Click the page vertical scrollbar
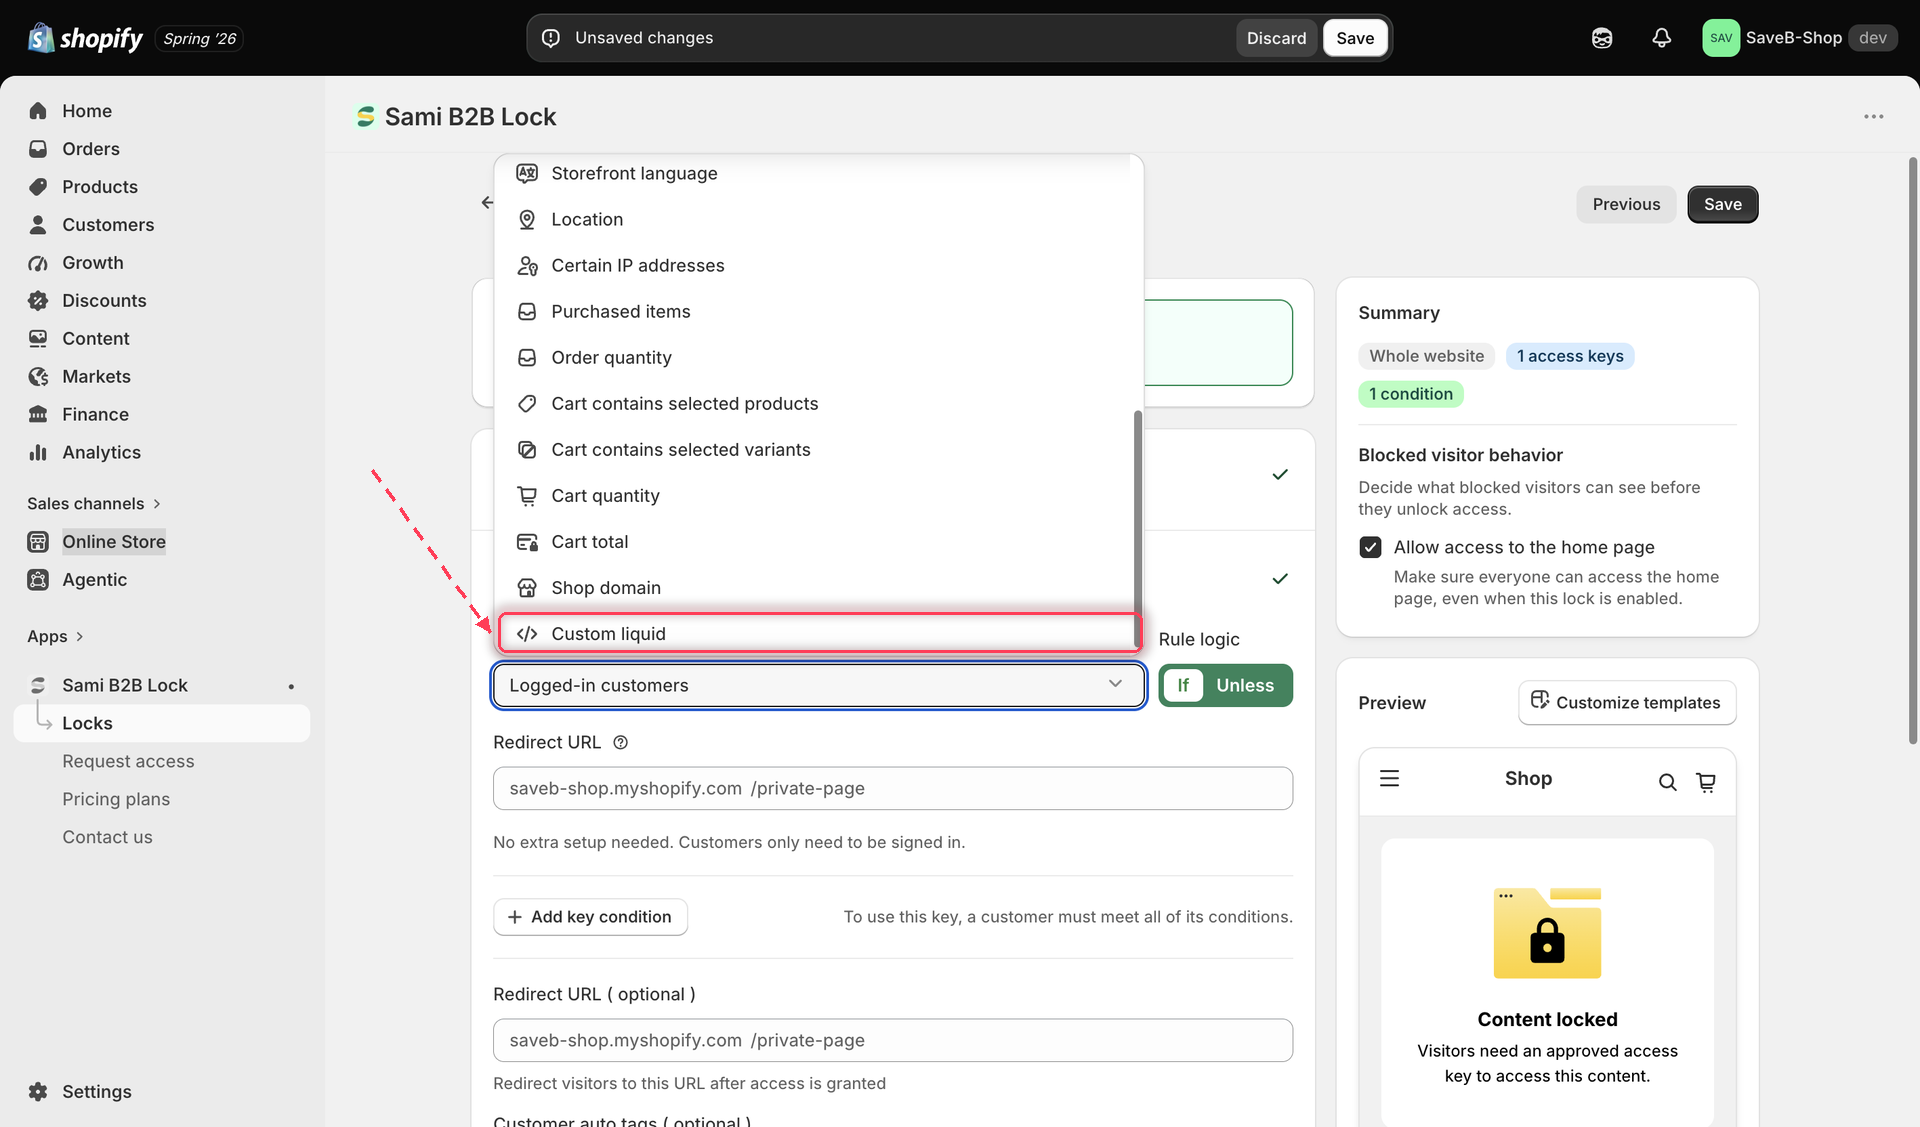Screen dimensions: 1920x1127 (x=1912, y=450)
